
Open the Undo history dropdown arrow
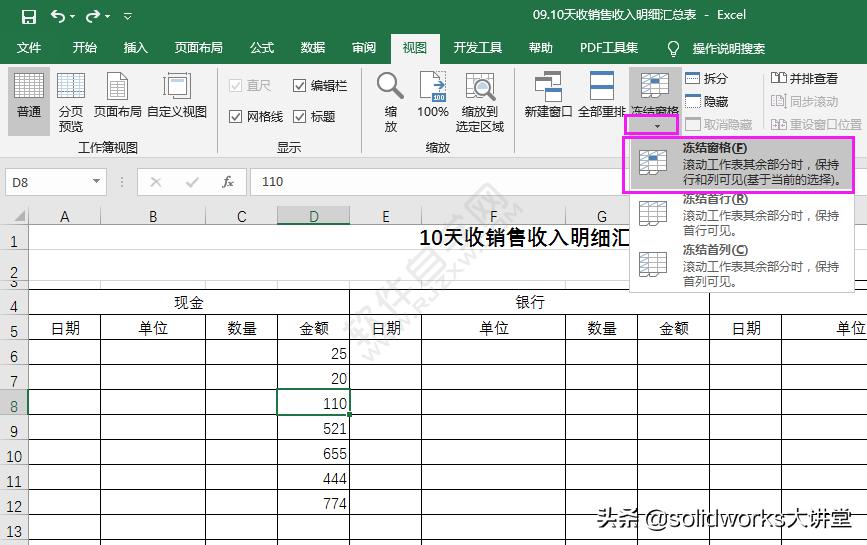coord(72,17)
